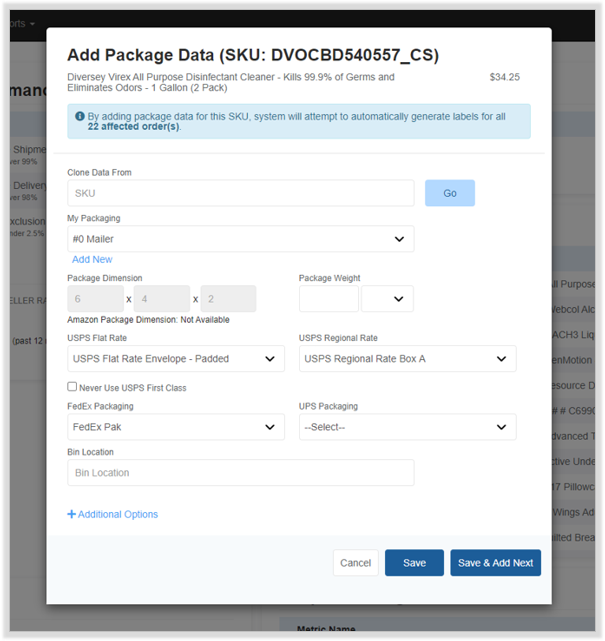Enable Never Use USPS First Class checkbox
Screen dimensions: 605x641
tap(72, 387)
